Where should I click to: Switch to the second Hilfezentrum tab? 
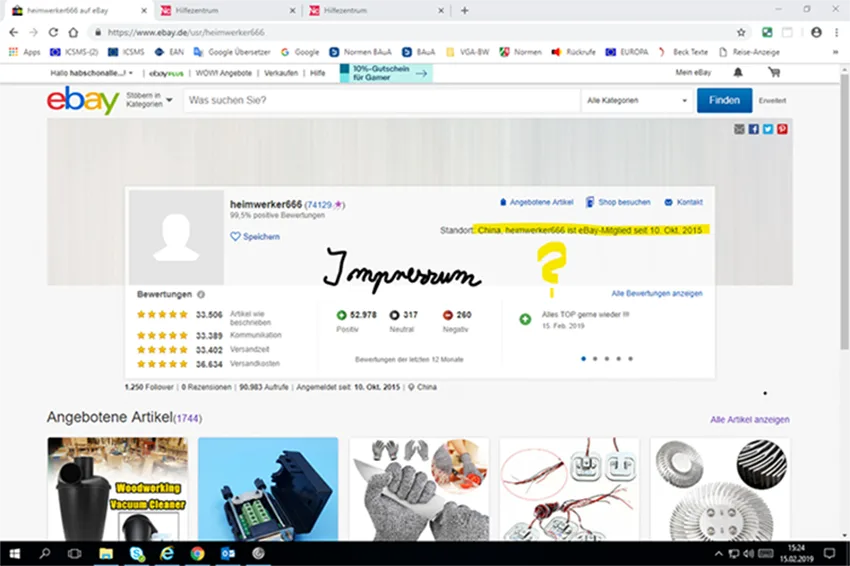pyautogui.click(x=375, y=10)
